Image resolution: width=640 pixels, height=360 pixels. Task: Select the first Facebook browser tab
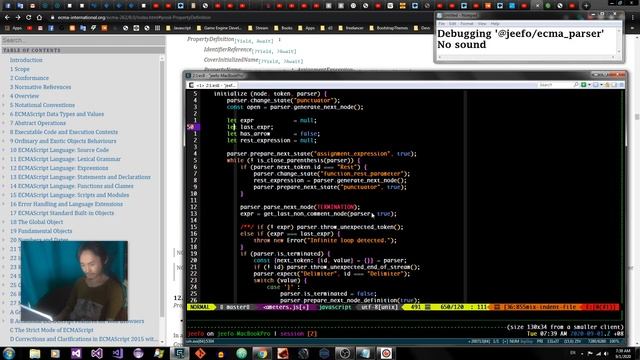(x=8, y=6)
